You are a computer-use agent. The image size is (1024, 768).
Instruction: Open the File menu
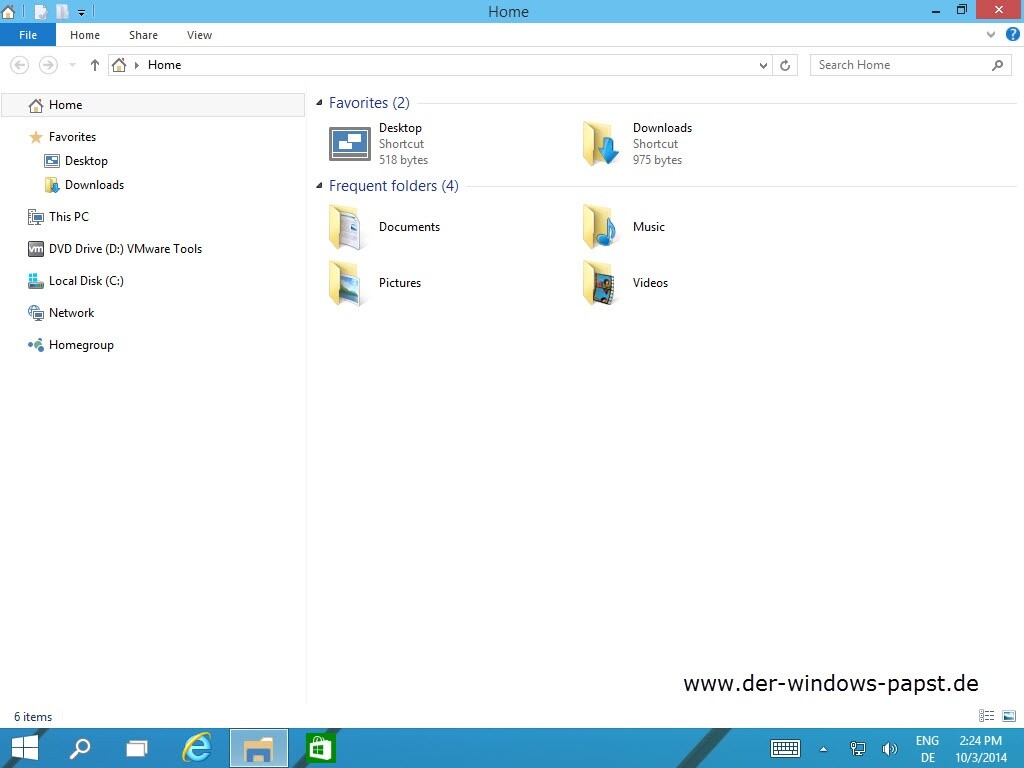[28, 35]
